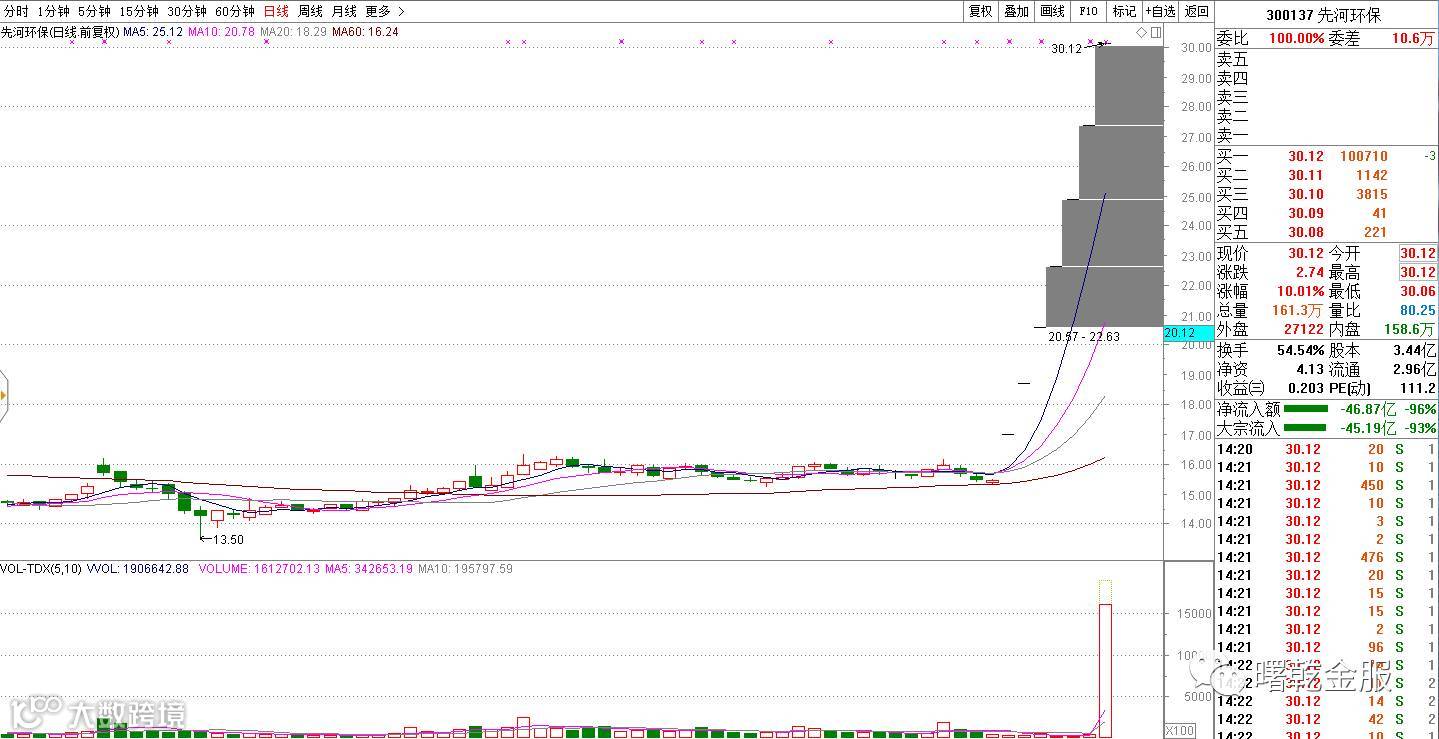1439x739 pixels.
Task: Click the 300137 先河环保 stock title
Action: pos(1323,15)
